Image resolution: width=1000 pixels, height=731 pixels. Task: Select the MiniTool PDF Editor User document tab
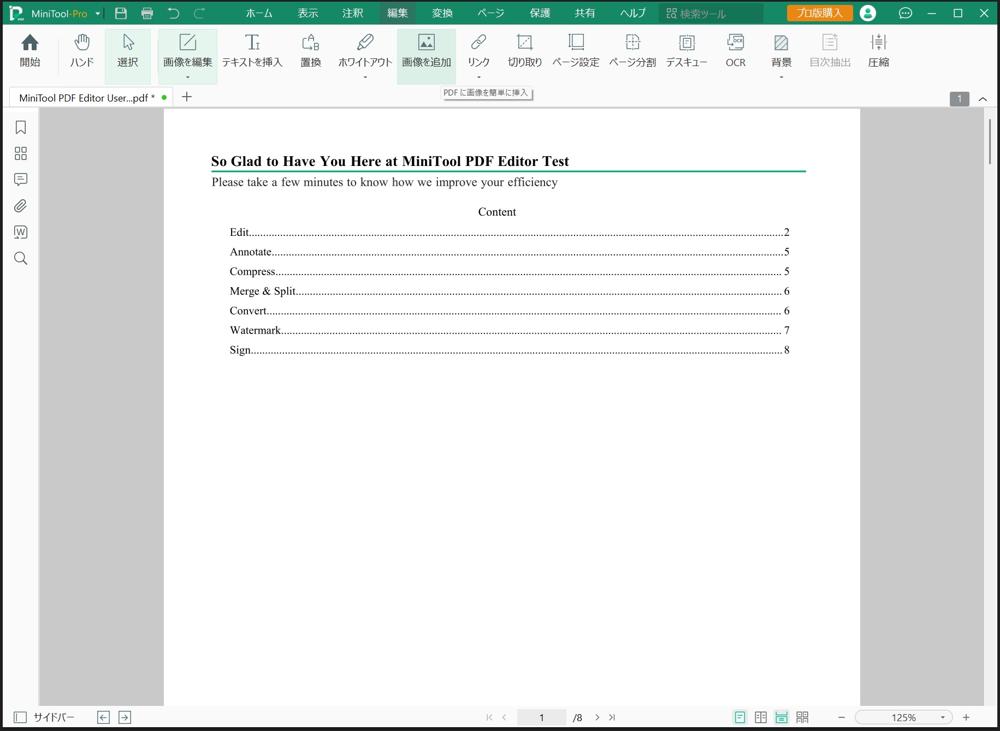tap(91, 98)
